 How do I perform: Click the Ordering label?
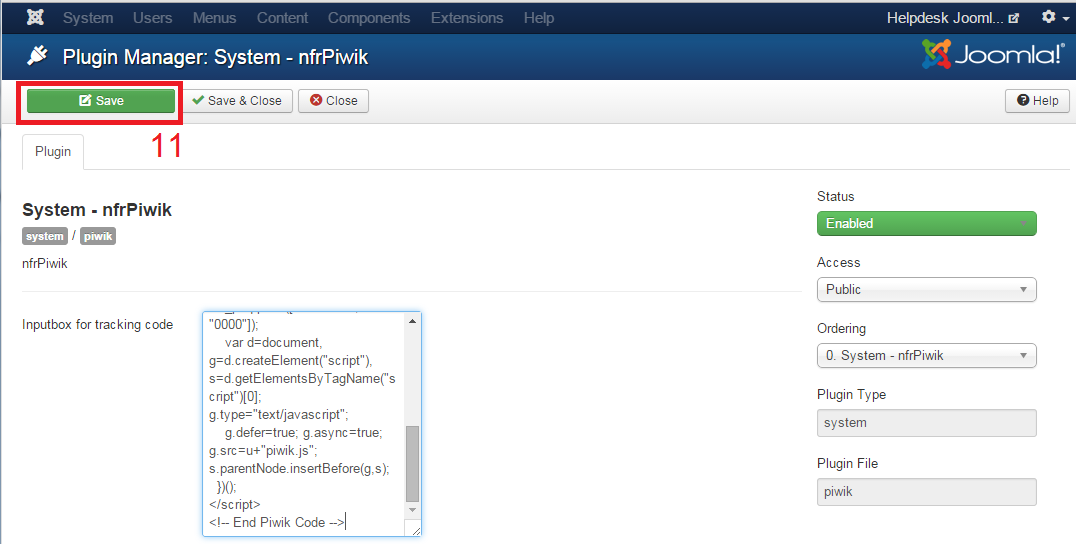(841, 329)
